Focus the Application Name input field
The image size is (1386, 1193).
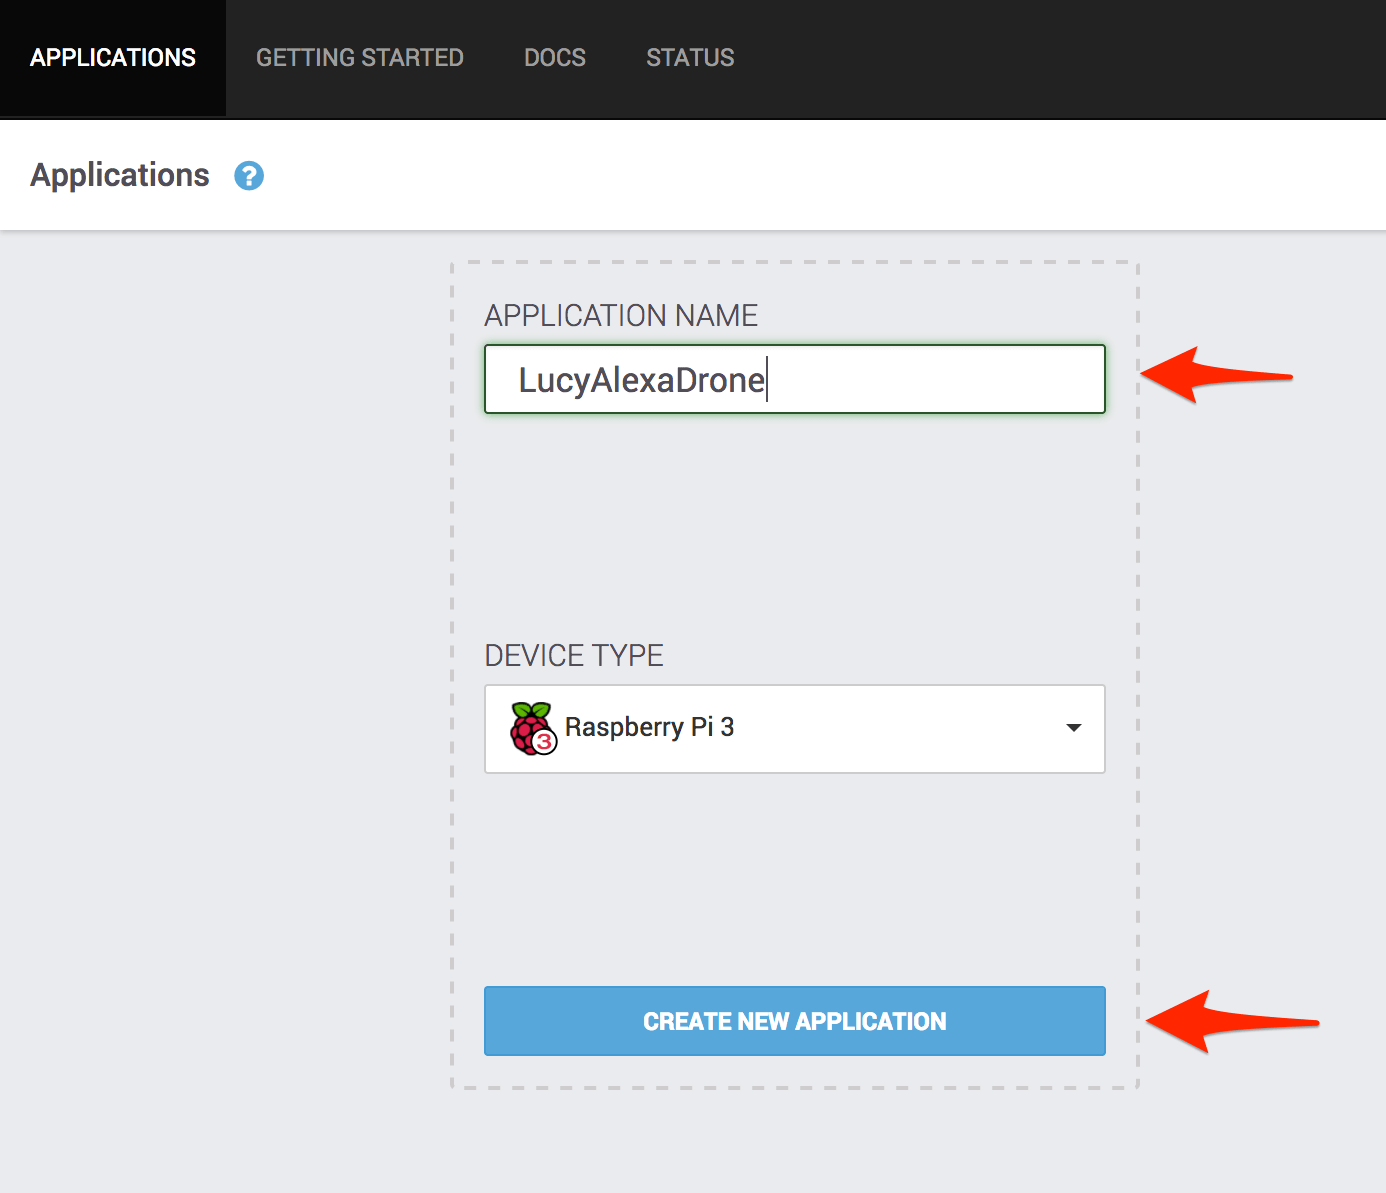(x=930, y=380)
